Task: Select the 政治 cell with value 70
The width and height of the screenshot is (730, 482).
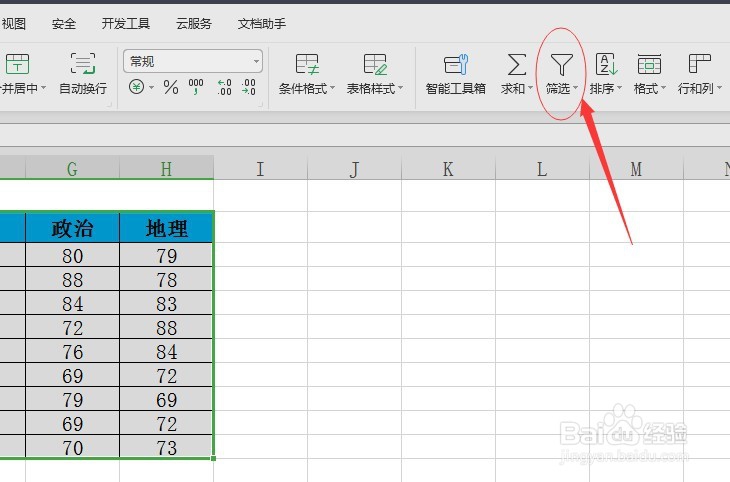Action: pyautogui.click(x=72, y=447)
